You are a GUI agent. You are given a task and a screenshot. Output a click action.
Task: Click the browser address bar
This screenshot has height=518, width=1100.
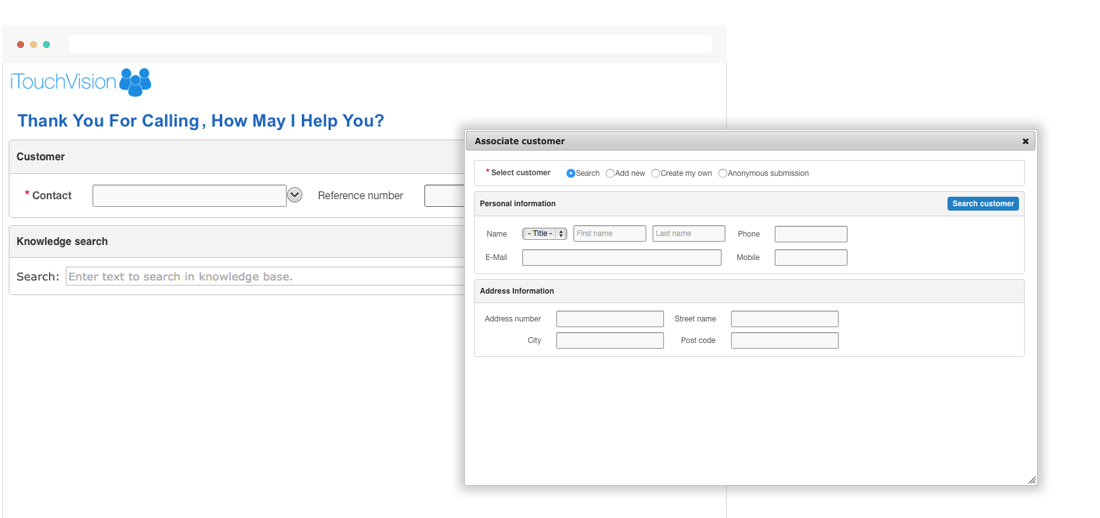tap(390, 44)
